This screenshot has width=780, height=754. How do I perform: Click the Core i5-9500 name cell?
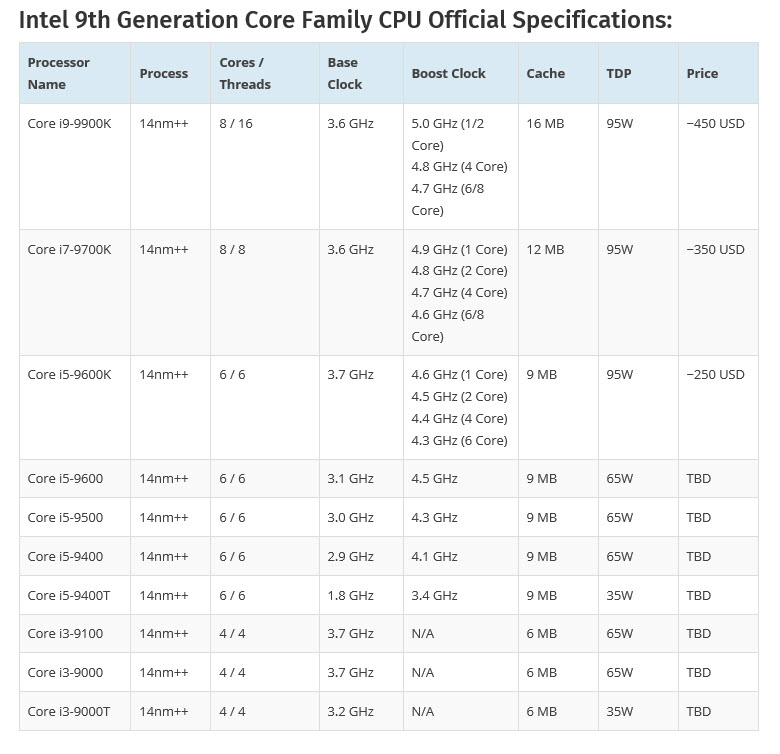pos(65,517)
